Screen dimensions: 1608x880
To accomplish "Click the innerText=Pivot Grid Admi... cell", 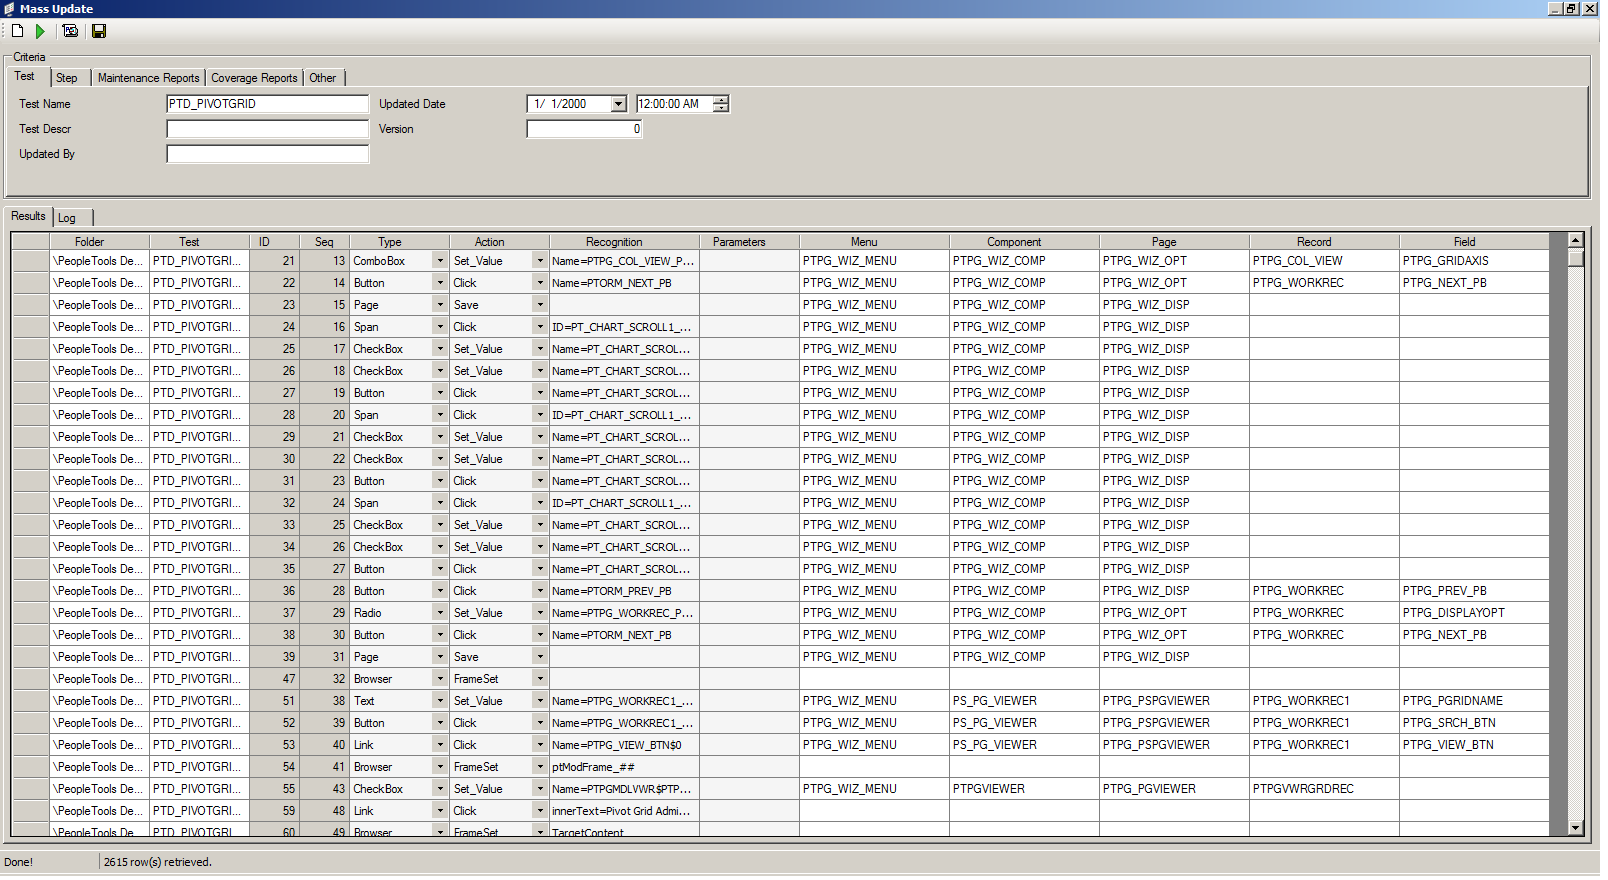I will click(x=624, y=811).
